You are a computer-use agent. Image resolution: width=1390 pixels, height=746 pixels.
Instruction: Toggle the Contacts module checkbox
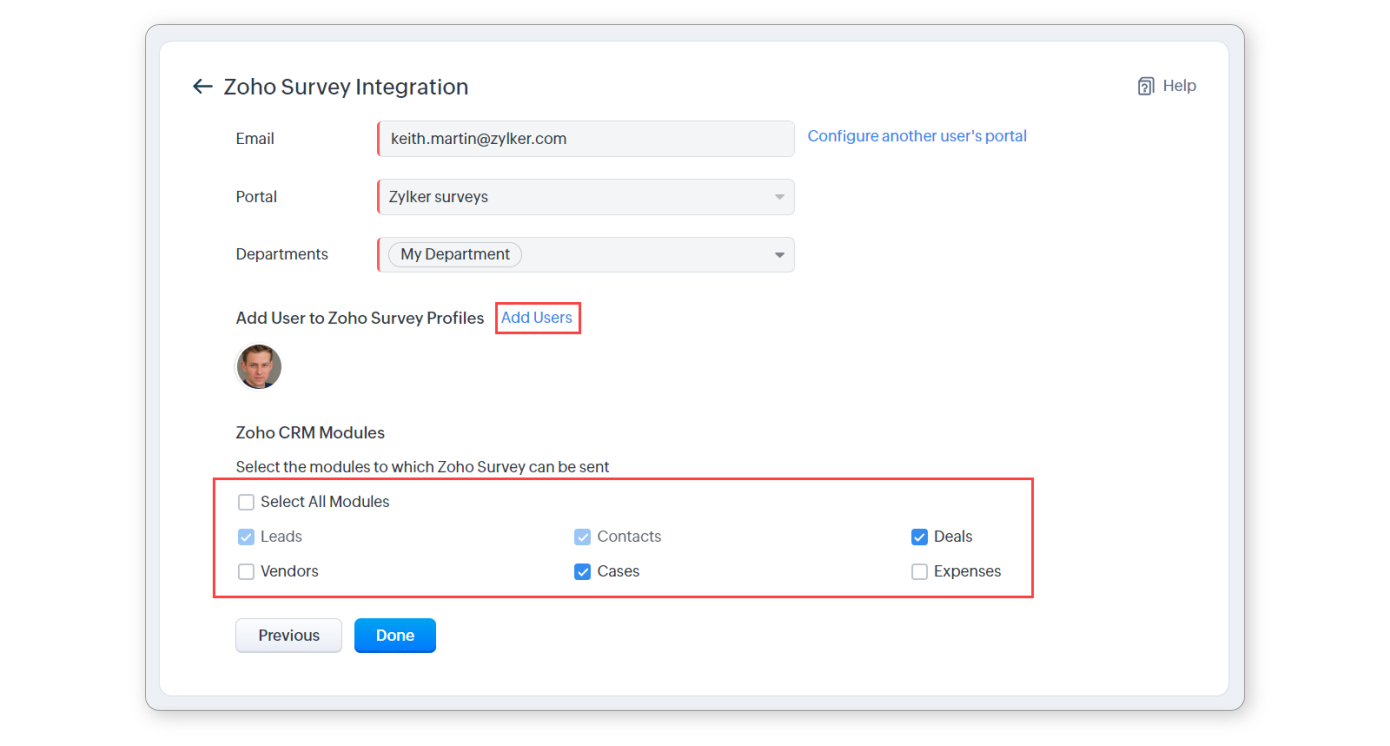pos(583,537)
